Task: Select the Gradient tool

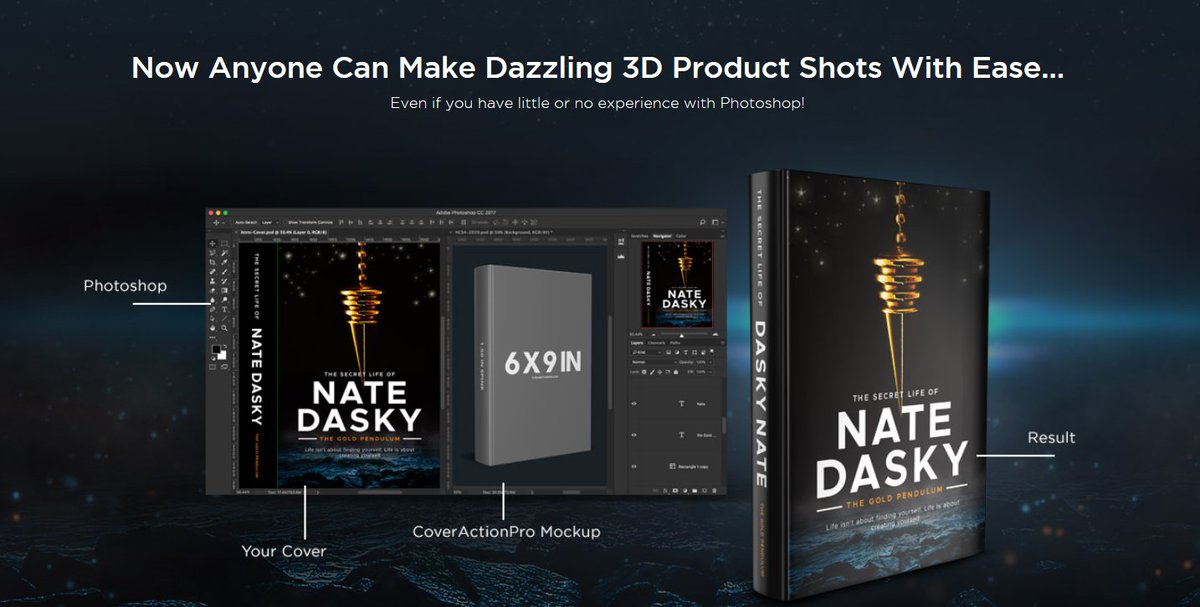Action: (224, 290)
